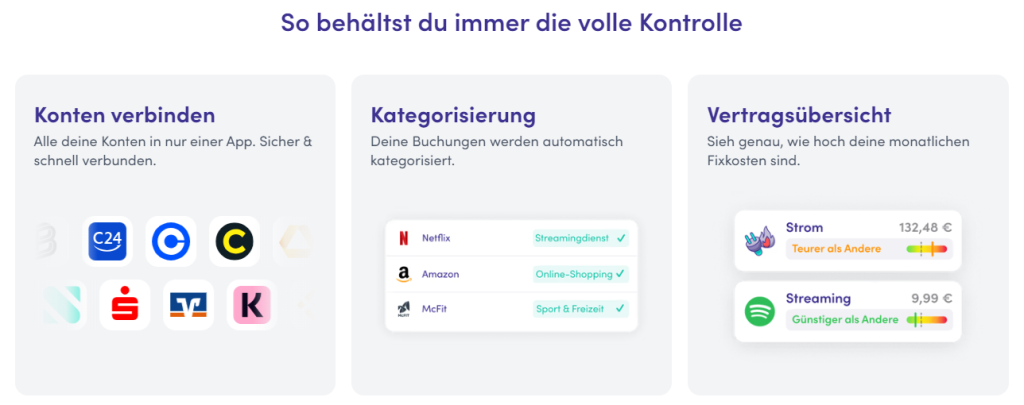Screen dimensions: 1024x405
Task: Click the Strom electricity plug icon
Action: point(760,241)
